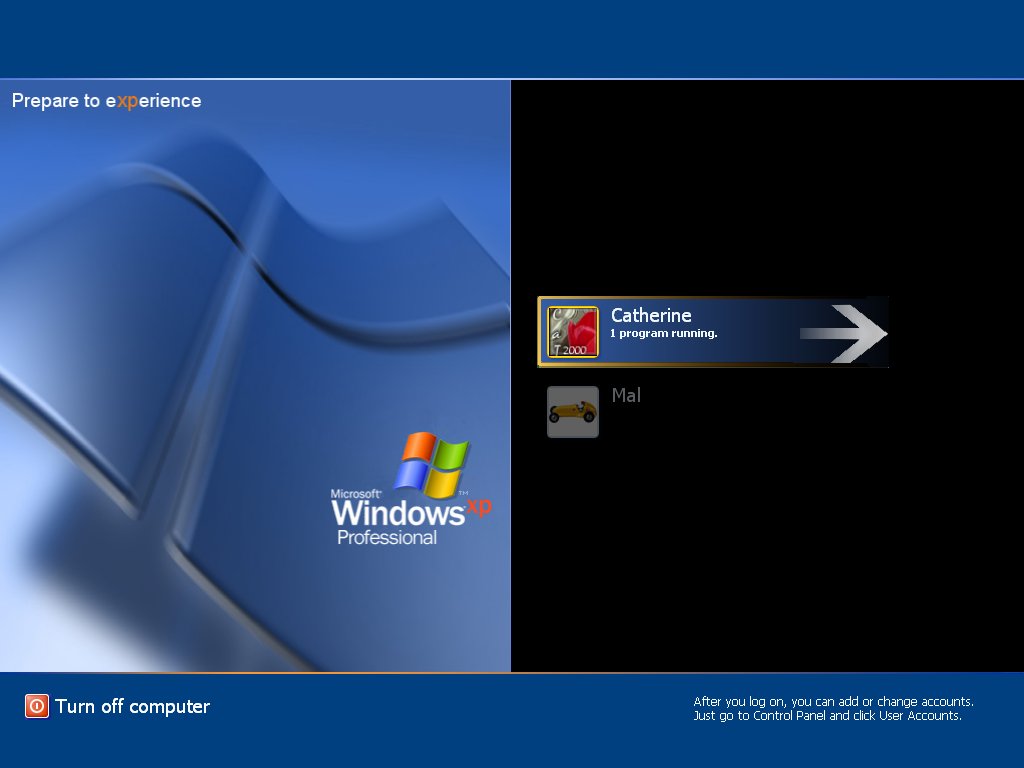
Task: Click the Mal account name label
Action: (626, 396)
